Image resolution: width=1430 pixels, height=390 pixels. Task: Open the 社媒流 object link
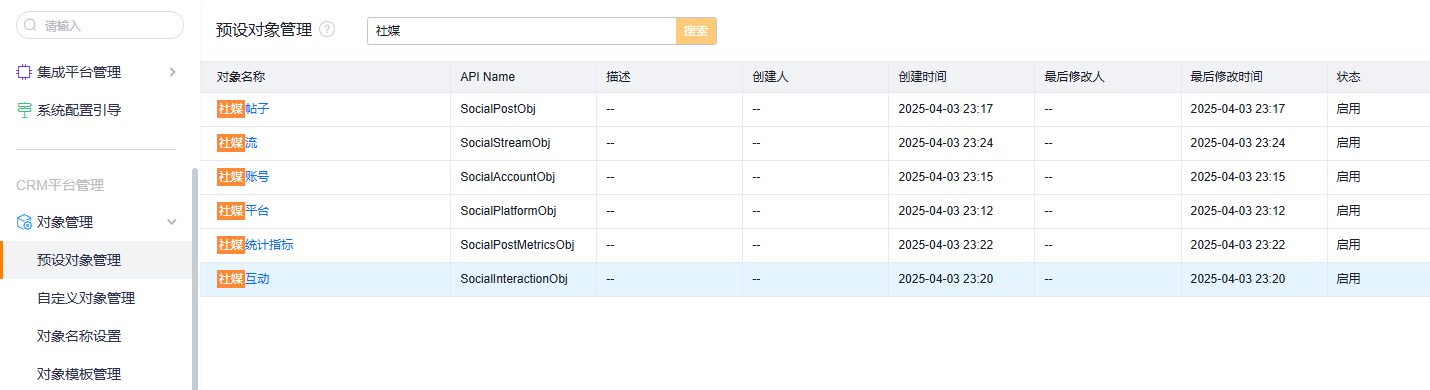(237, 143)
